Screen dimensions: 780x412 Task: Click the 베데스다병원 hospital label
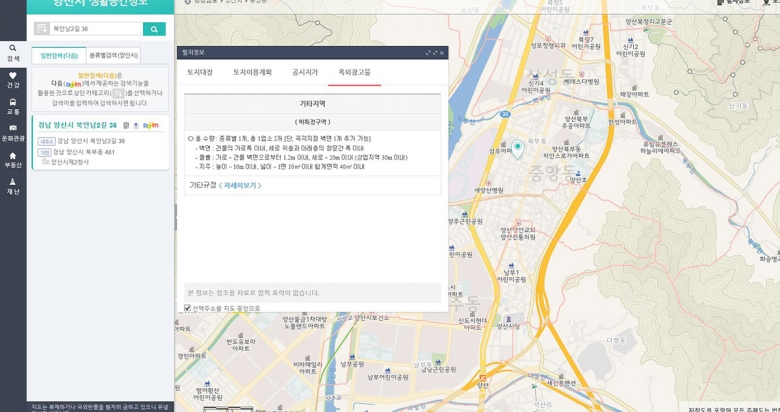(582, 82)
